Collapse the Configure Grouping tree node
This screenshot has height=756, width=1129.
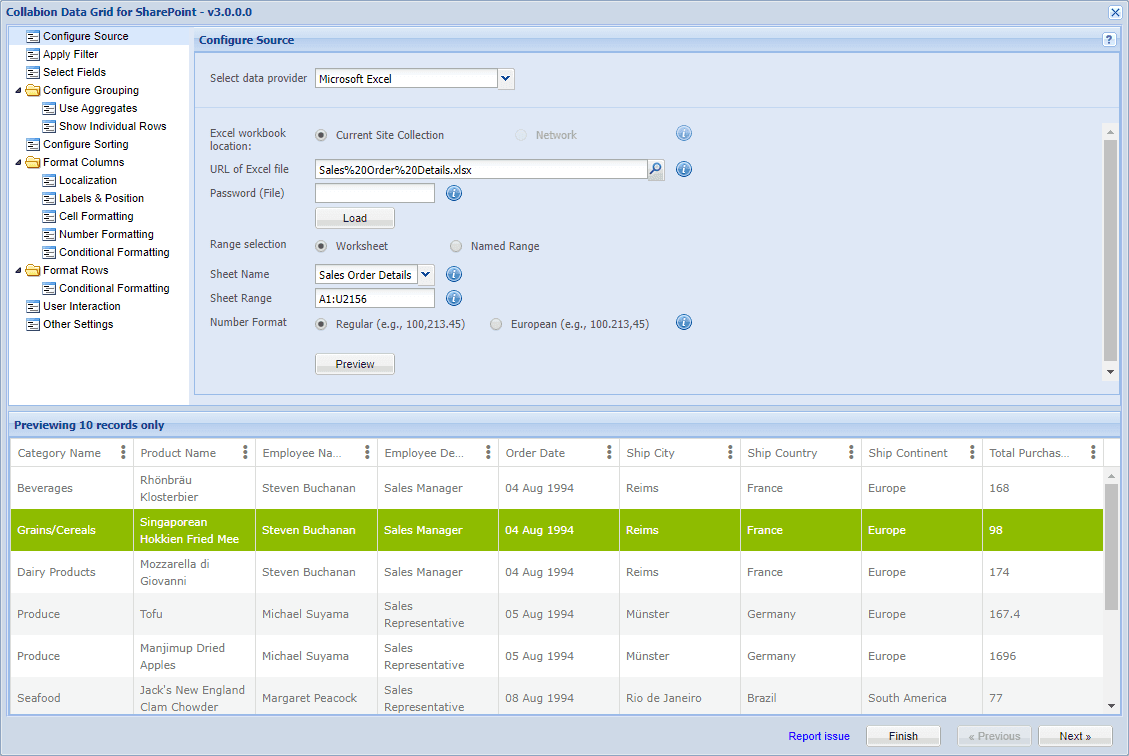tap(19, 90)
